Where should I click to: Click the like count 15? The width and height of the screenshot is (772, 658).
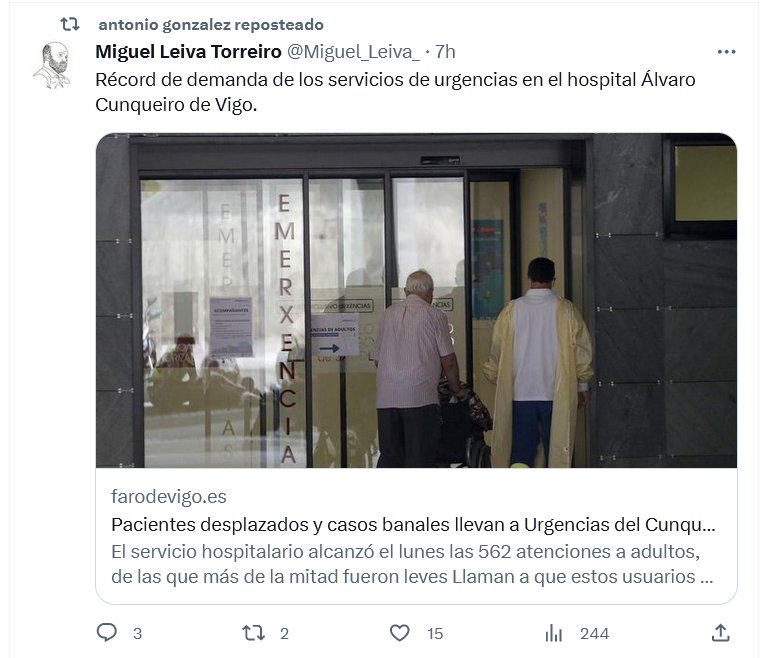pyautogui.click(x=435, y=633)
